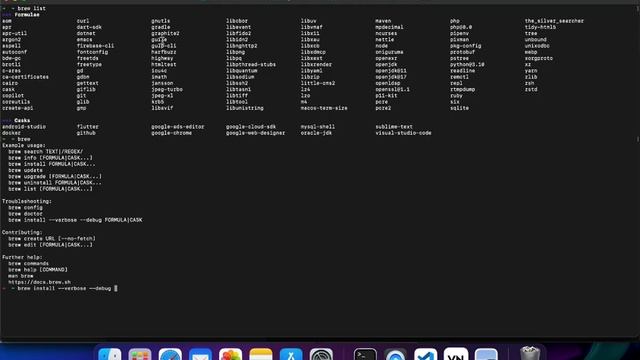Select 'ca-certificates' in the formulae list

[x=25, y=77]
